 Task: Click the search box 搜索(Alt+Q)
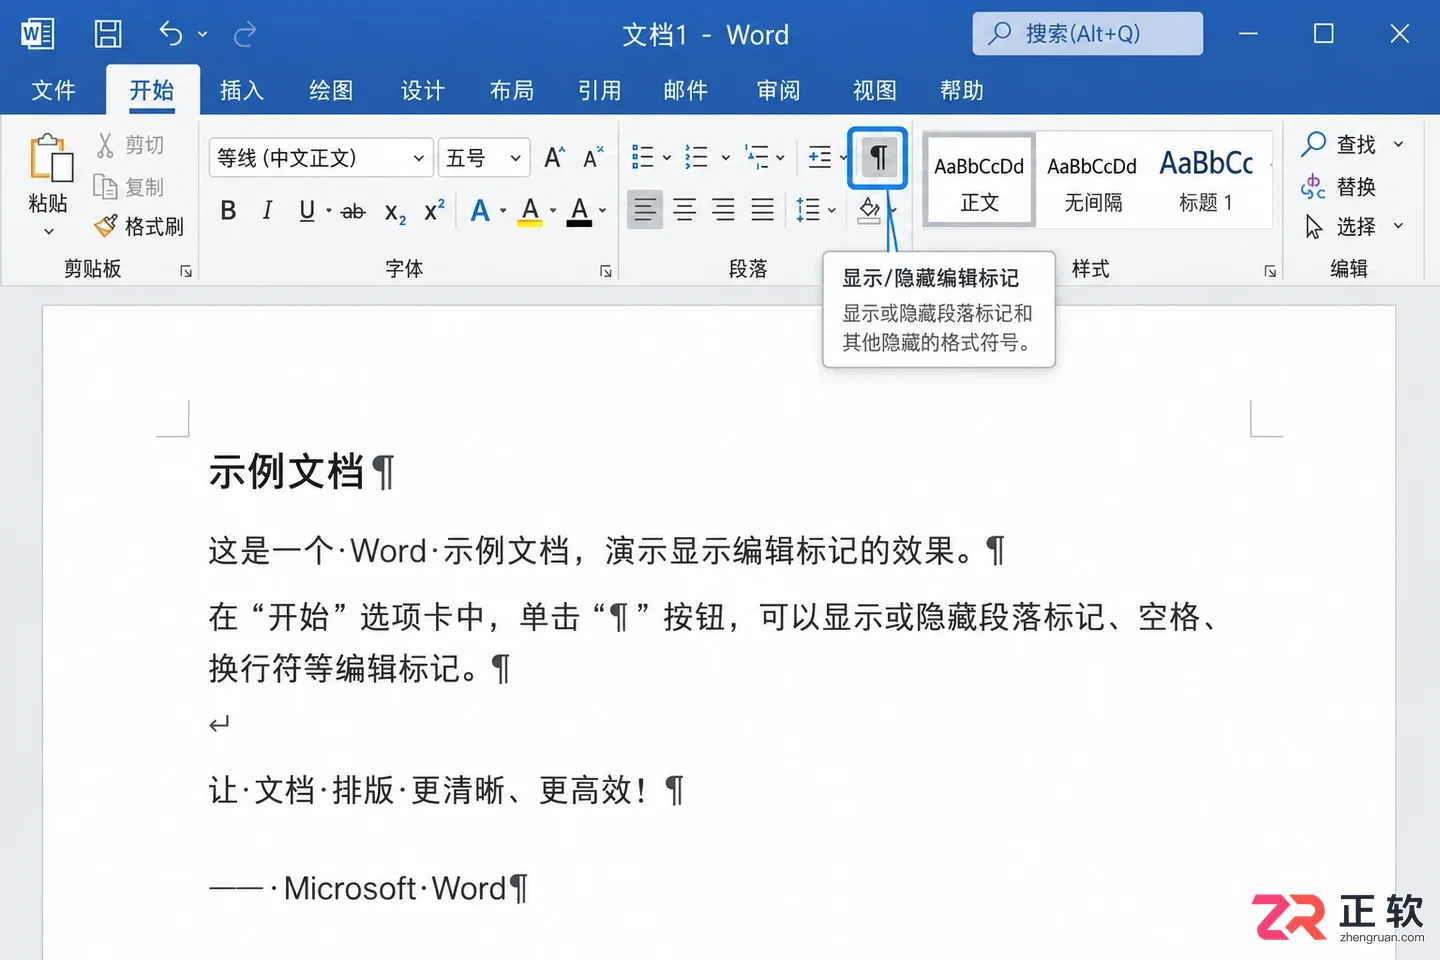coord(1087,34)
